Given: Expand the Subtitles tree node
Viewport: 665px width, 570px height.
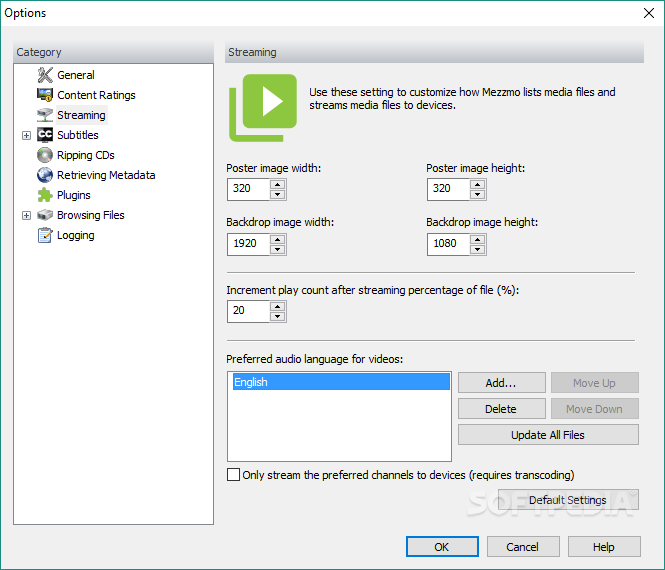Looking at the screenshot, I should pyautogui.click(x=26, y=135).
